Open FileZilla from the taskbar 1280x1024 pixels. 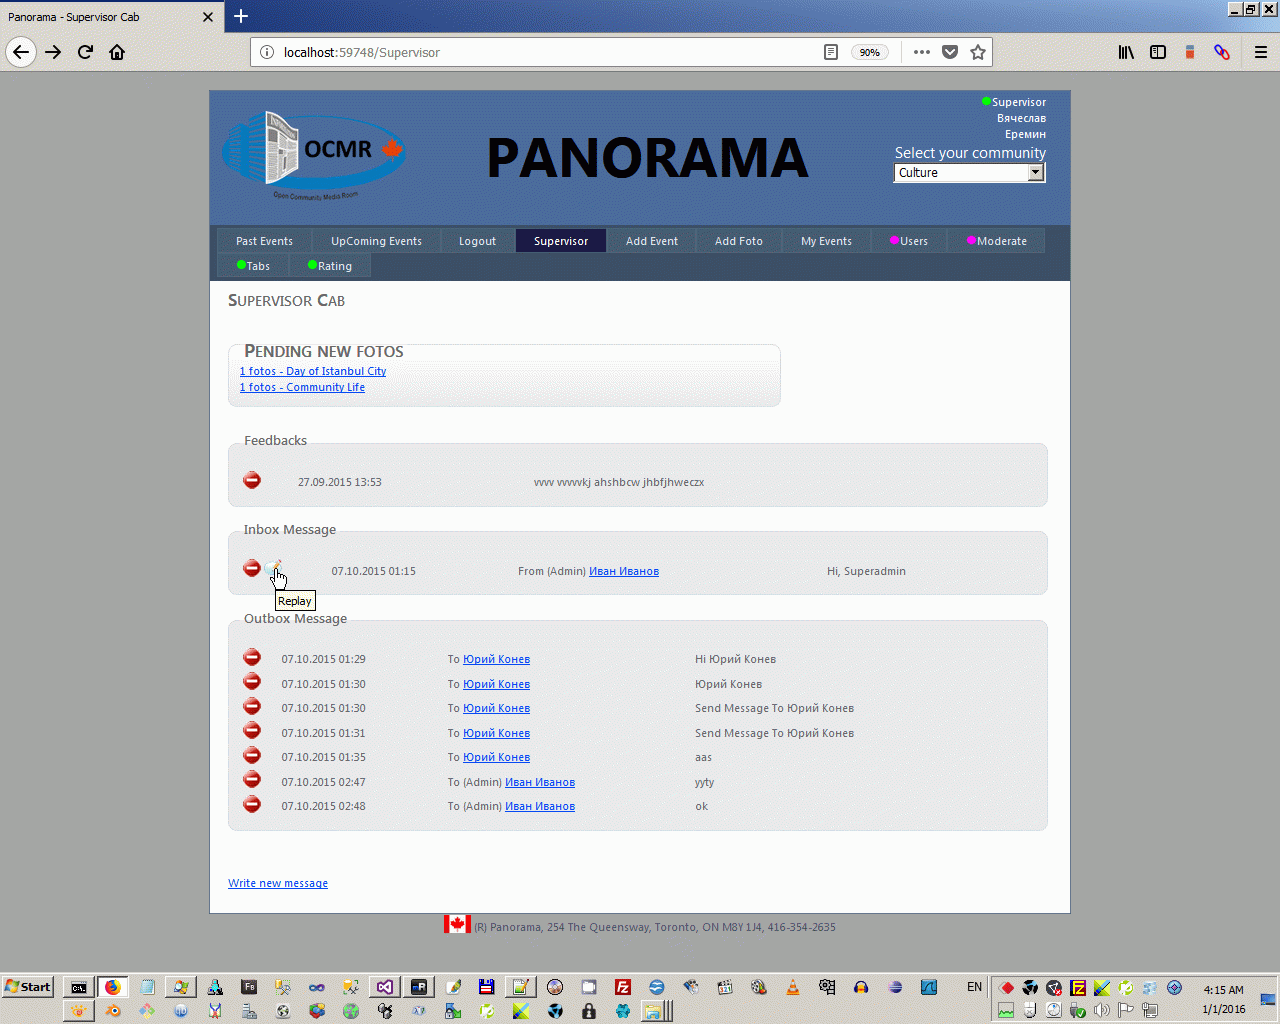[x=623, y=987]
